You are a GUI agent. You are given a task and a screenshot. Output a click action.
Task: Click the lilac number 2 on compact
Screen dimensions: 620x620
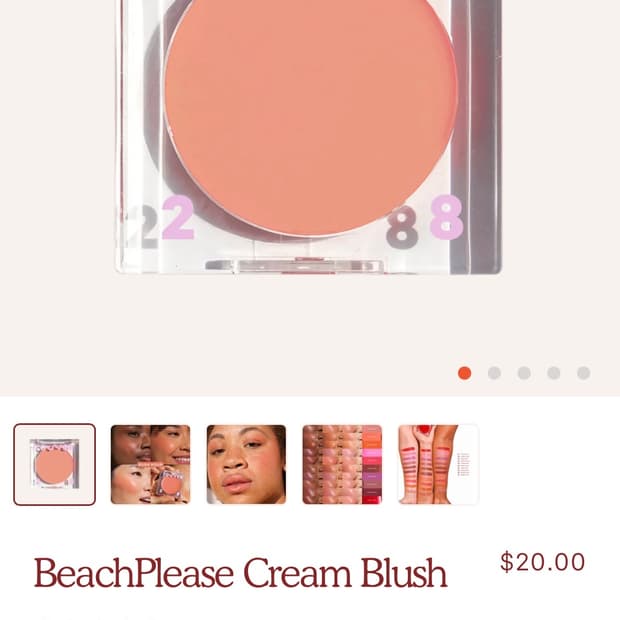tap(178, 218)
